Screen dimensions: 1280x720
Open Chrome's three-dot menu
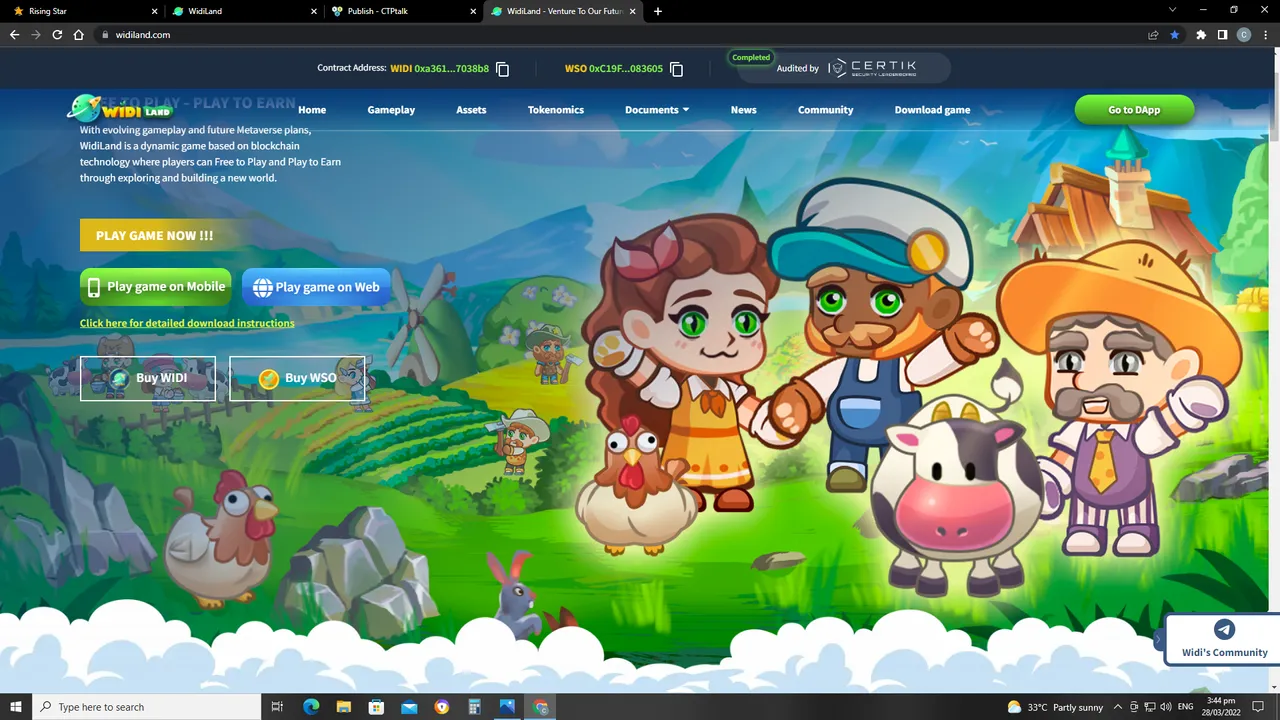pyautogui.click(x=1265, y=34)
